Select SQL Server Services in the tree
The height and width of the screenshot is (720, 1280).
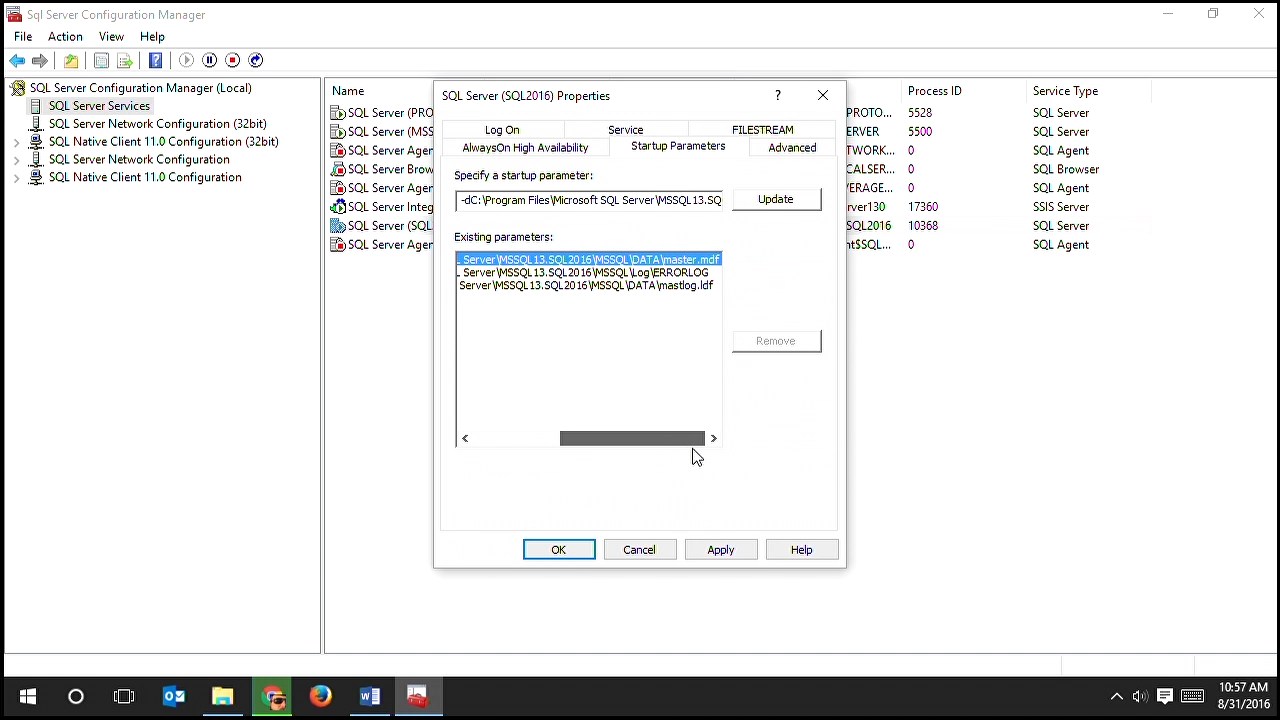click(x=99, y=106)
